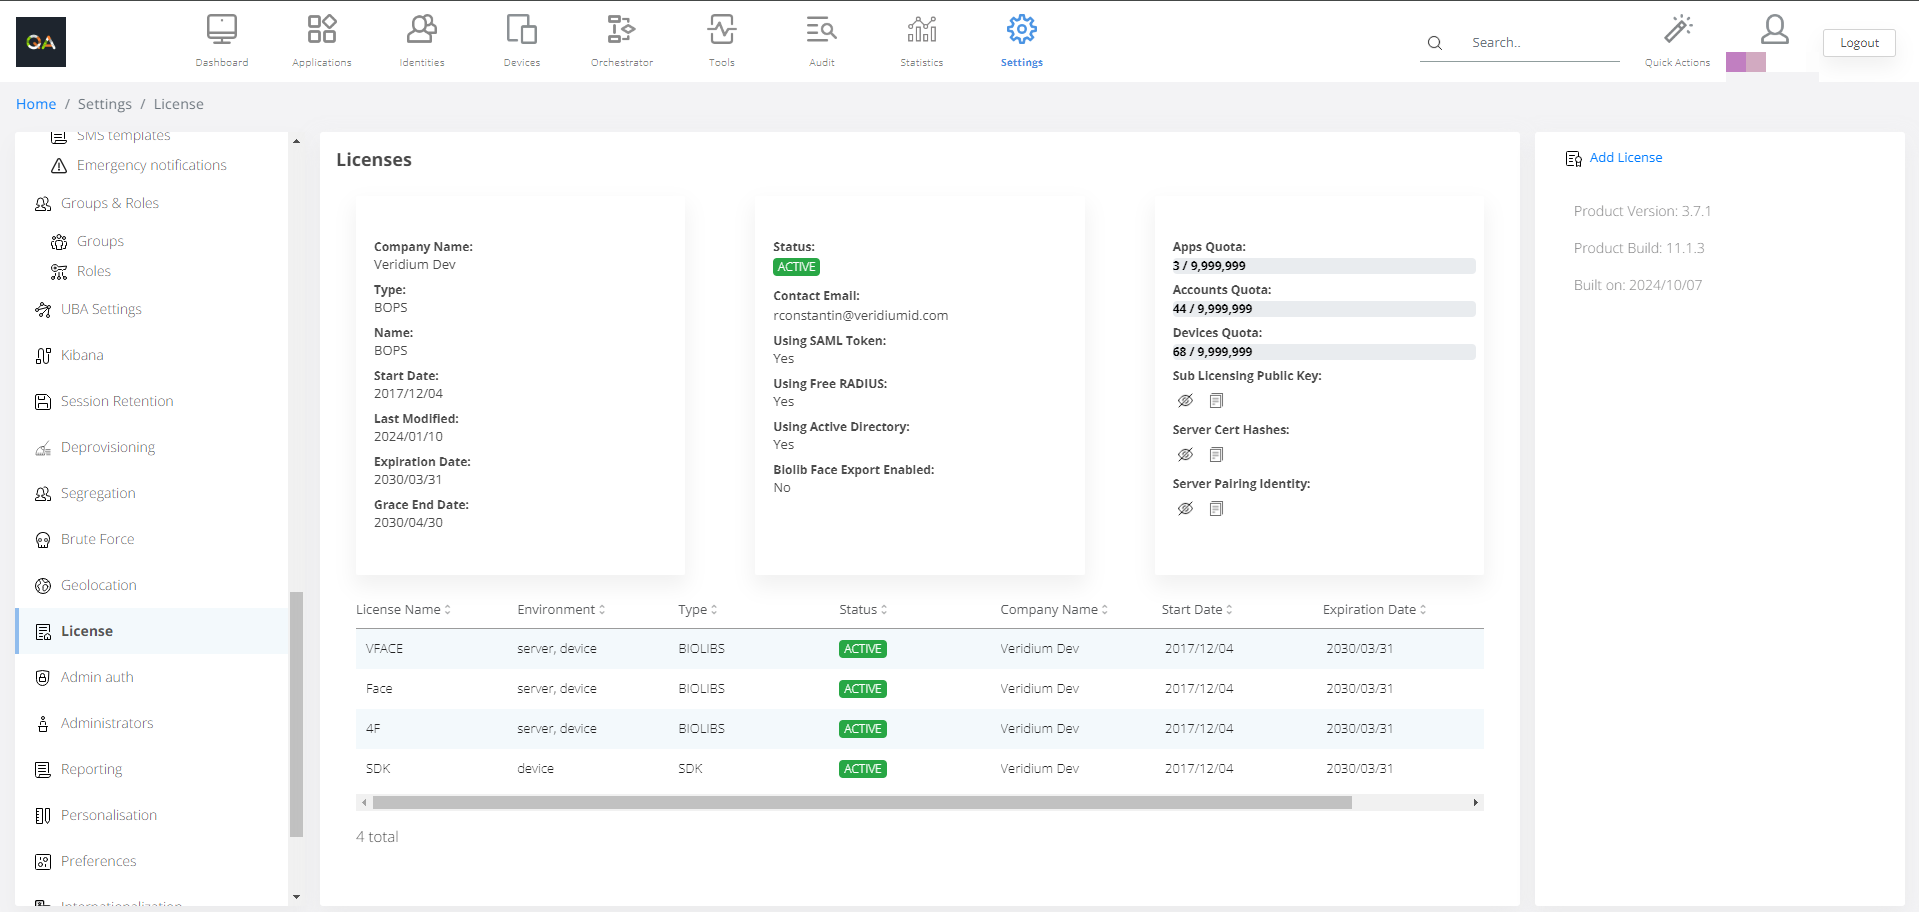This screenshot has height=912, width=1919.
Task: Copy the Server Cert Hashes
Action: click(x=1216, y=455)
